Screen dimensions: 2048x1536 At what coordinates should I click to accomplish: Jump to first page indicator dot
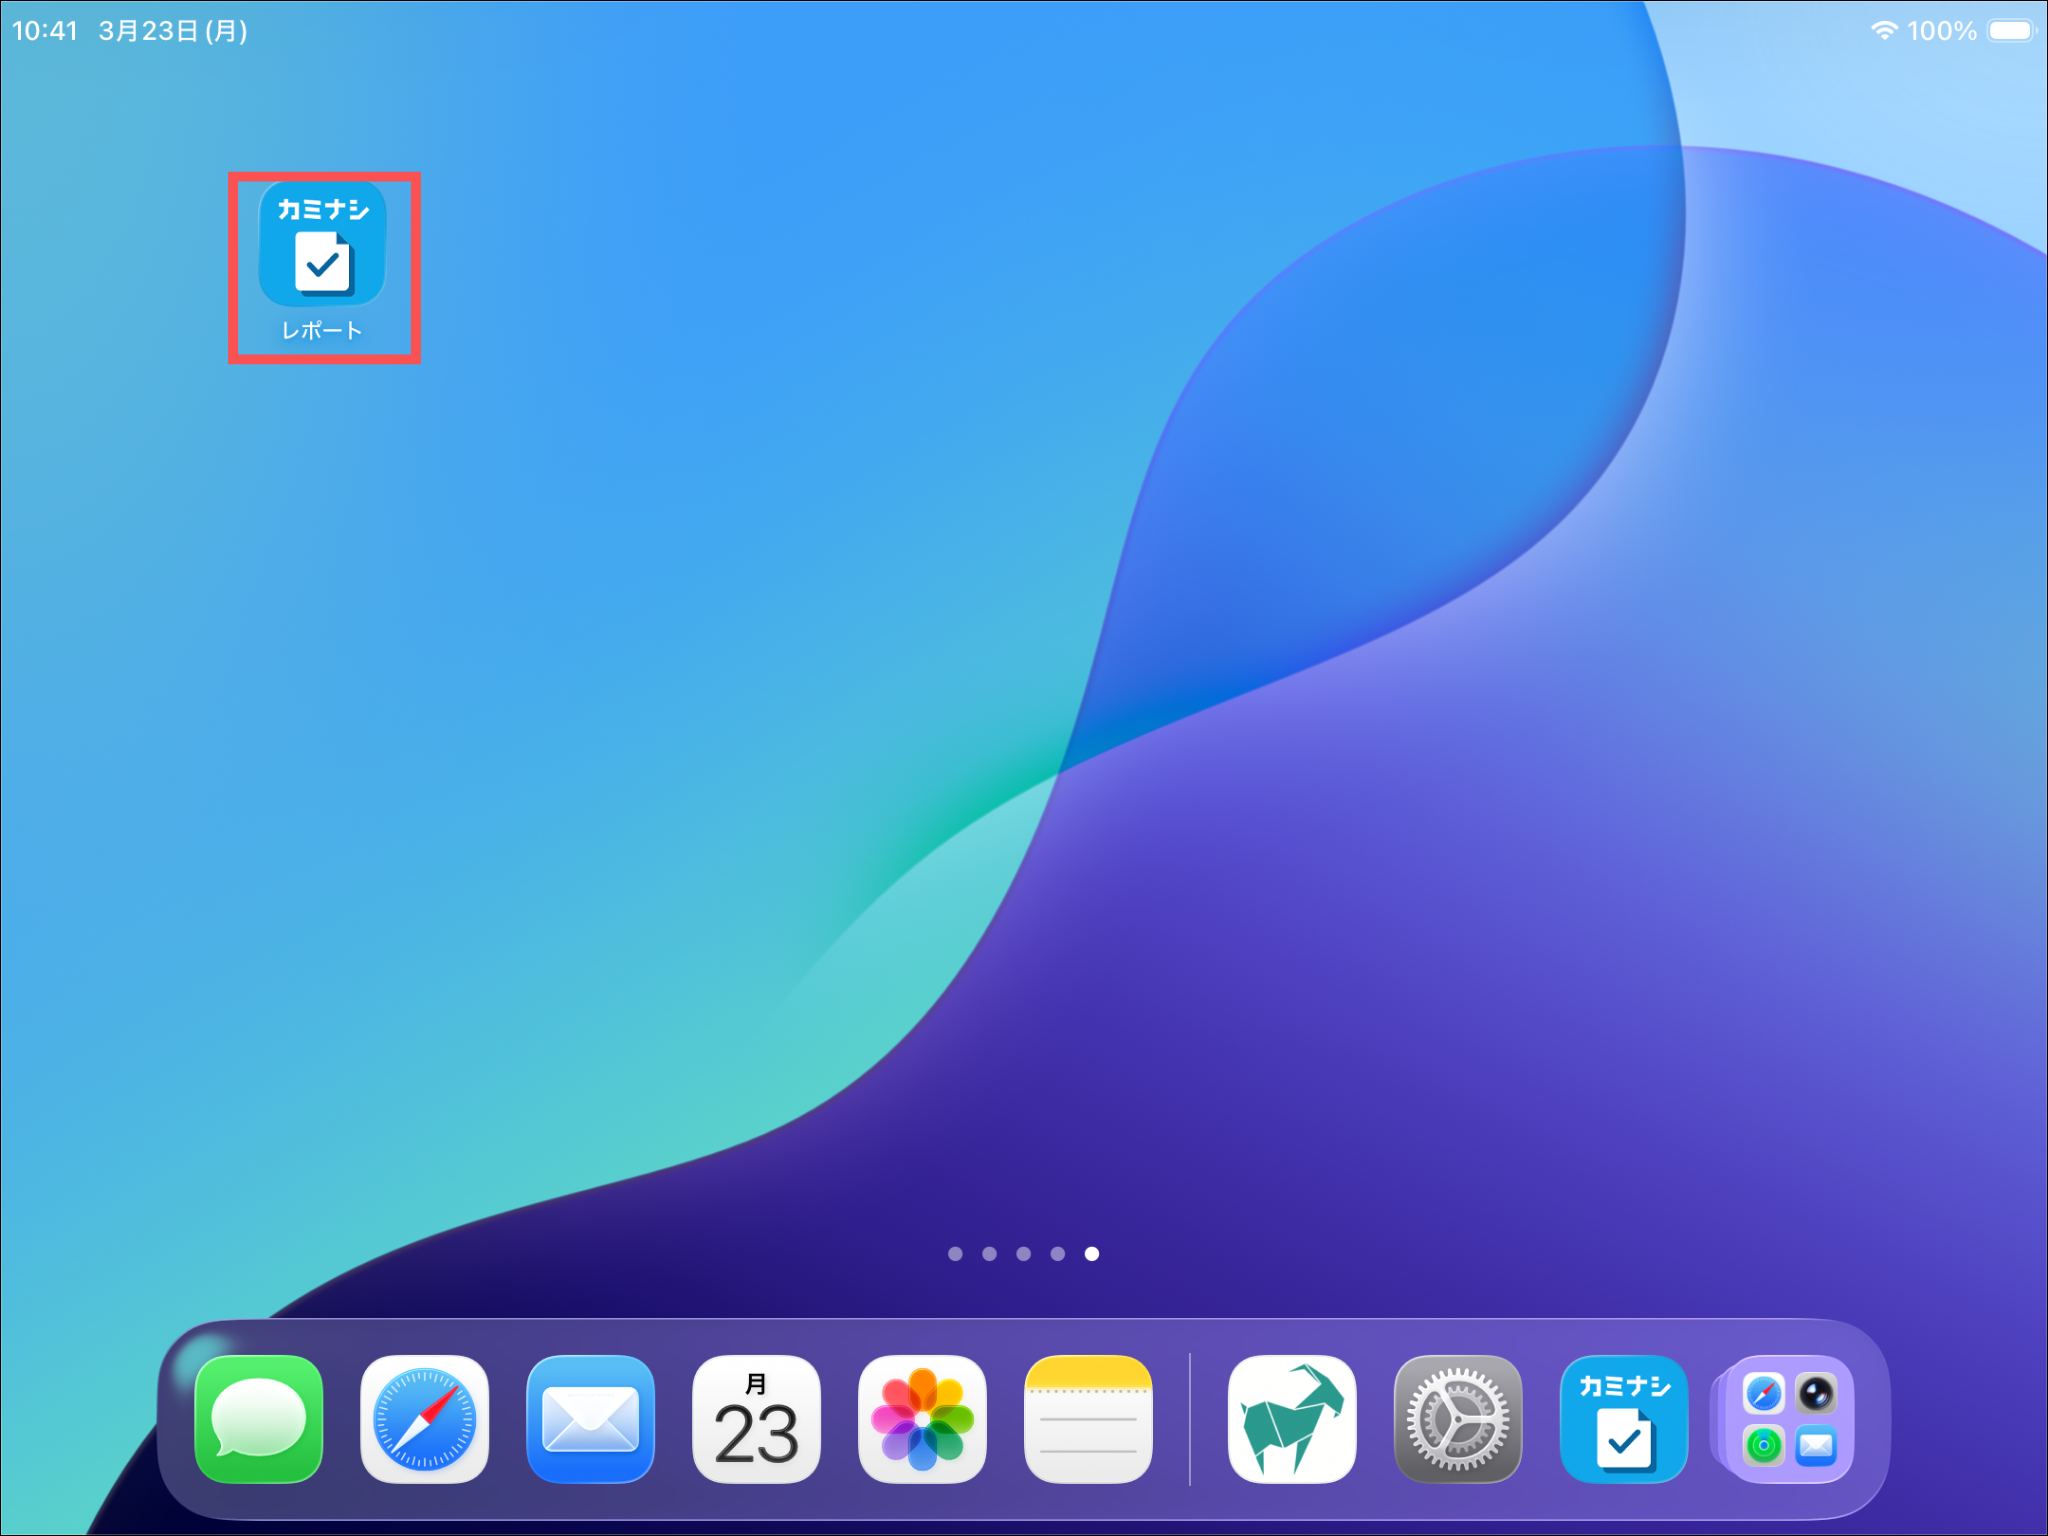click(955, 1254)
